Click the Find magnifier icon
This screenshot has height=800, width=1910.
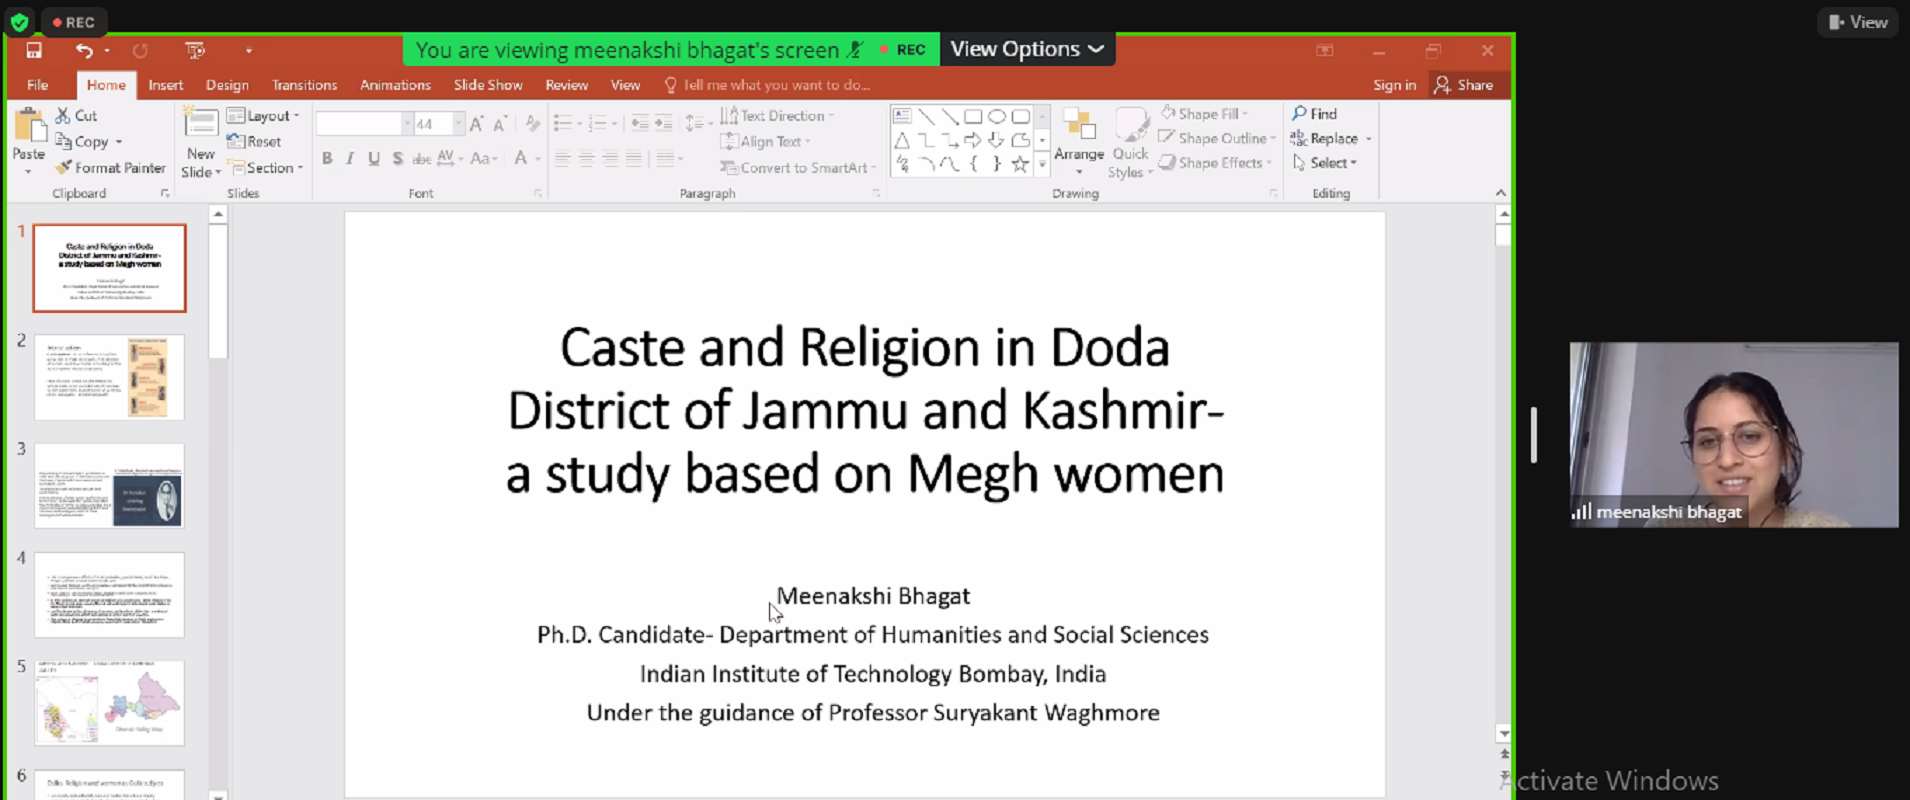tap(1299, 114)
